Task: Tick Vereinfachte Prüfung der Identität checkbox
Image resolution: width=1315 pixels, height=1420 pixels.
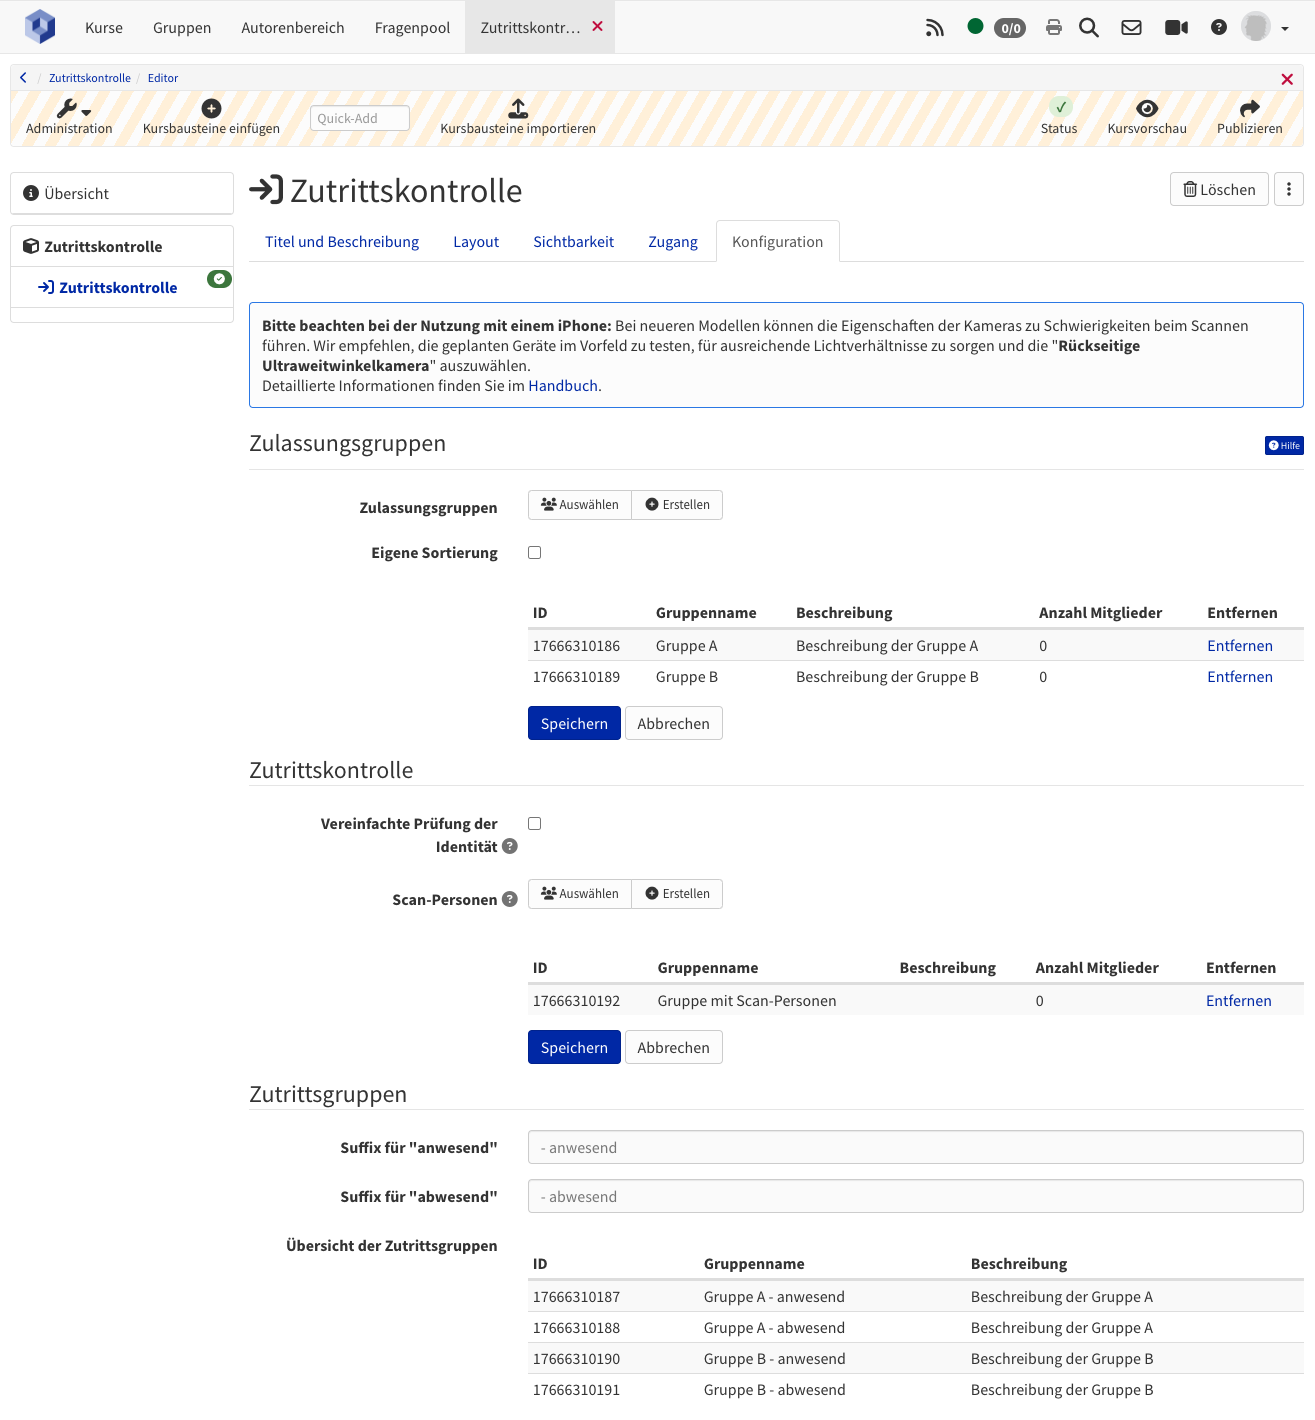Action: (x=535, y=824)
